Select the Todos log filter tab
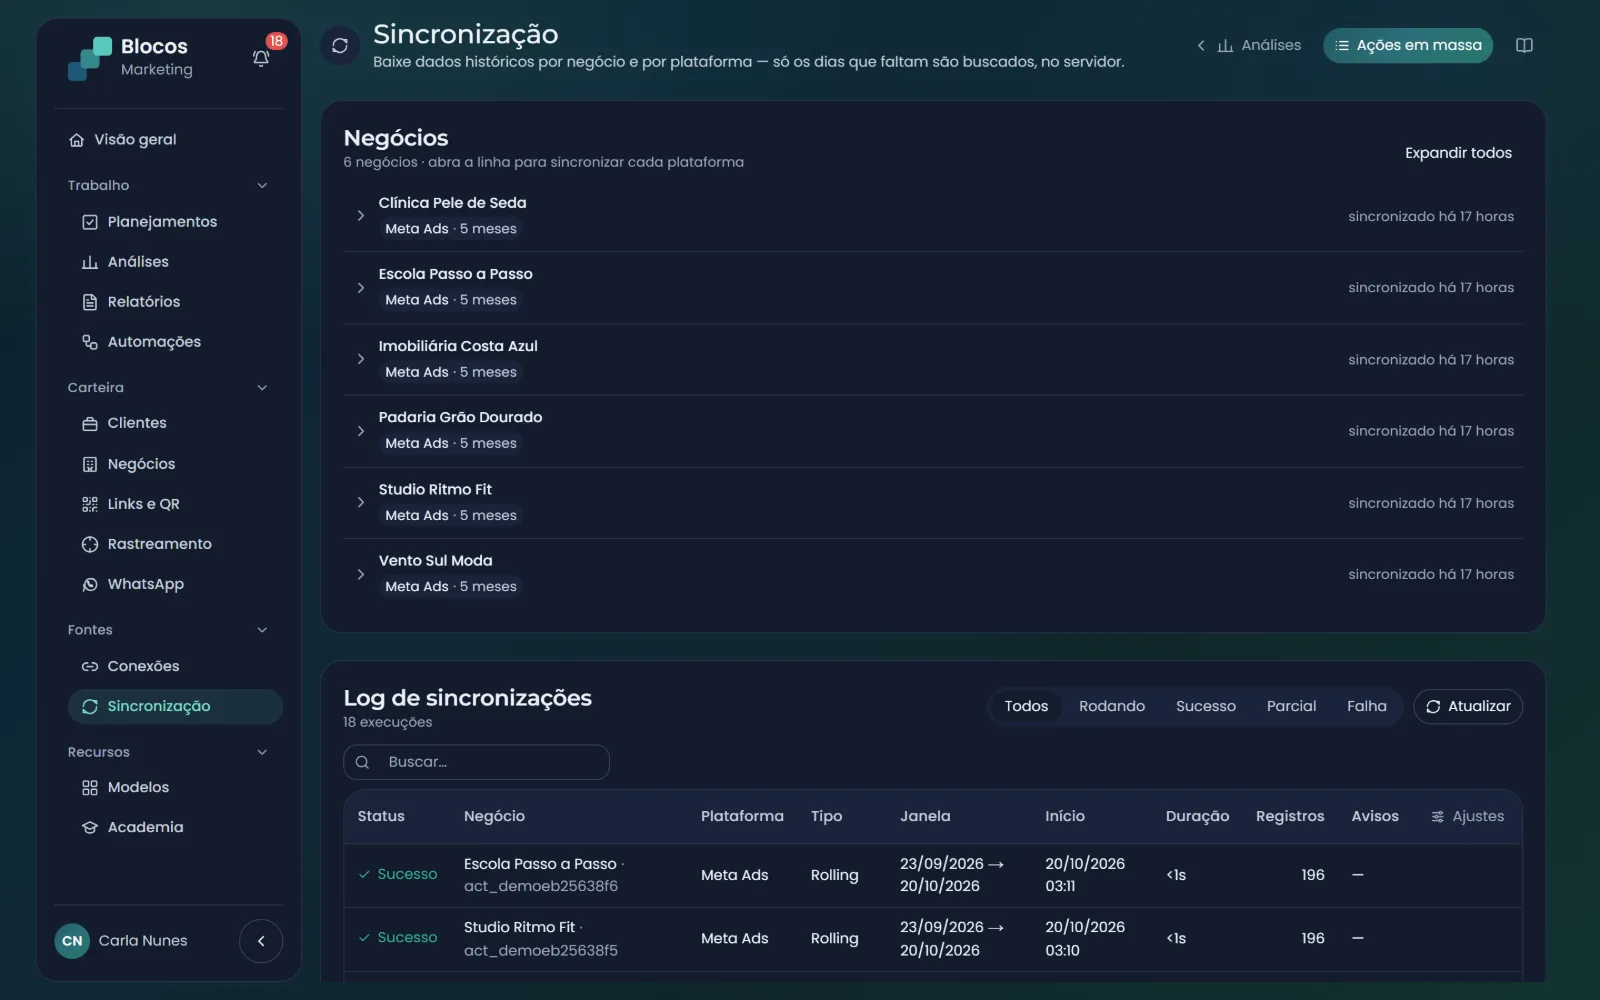The image size is (1600, 1000). coord(1026,706)
